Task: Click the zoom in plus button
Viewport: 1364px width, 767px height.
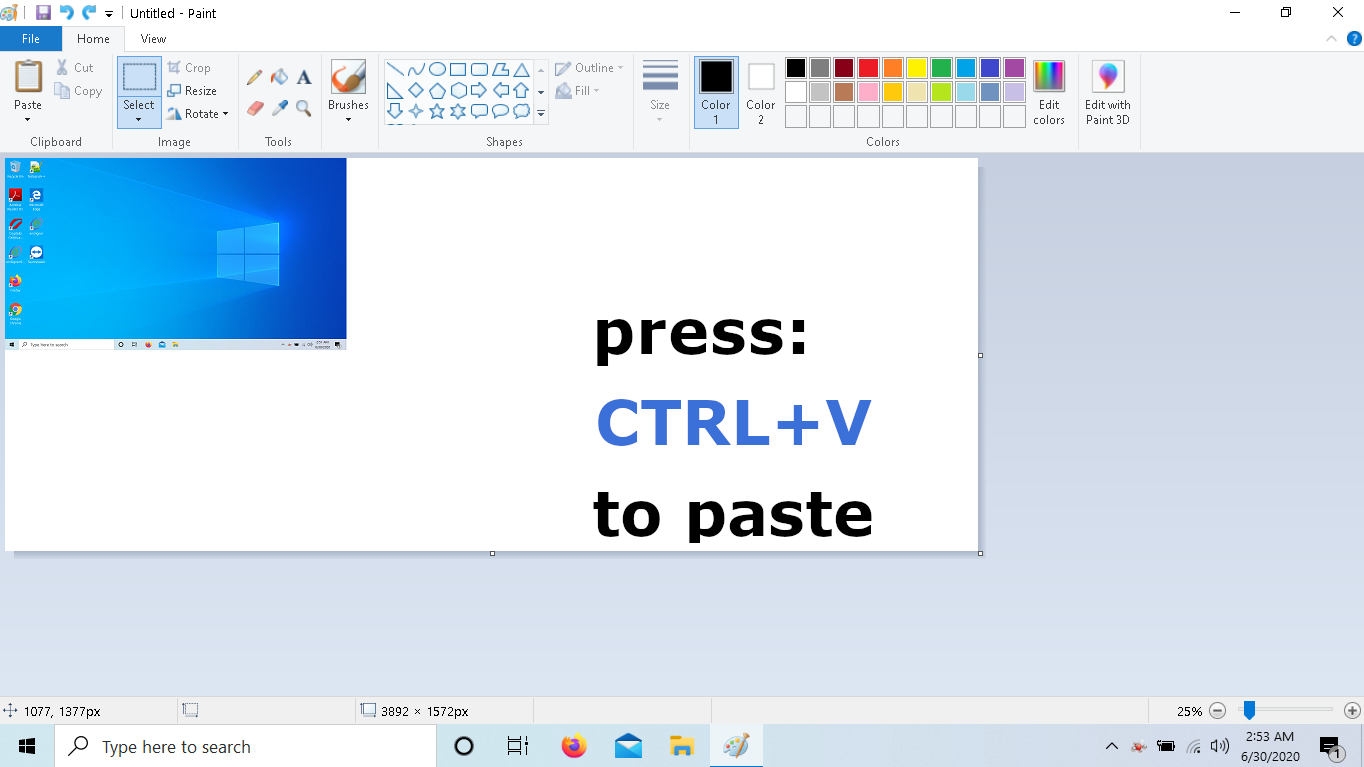Action: coord(1352,711)
